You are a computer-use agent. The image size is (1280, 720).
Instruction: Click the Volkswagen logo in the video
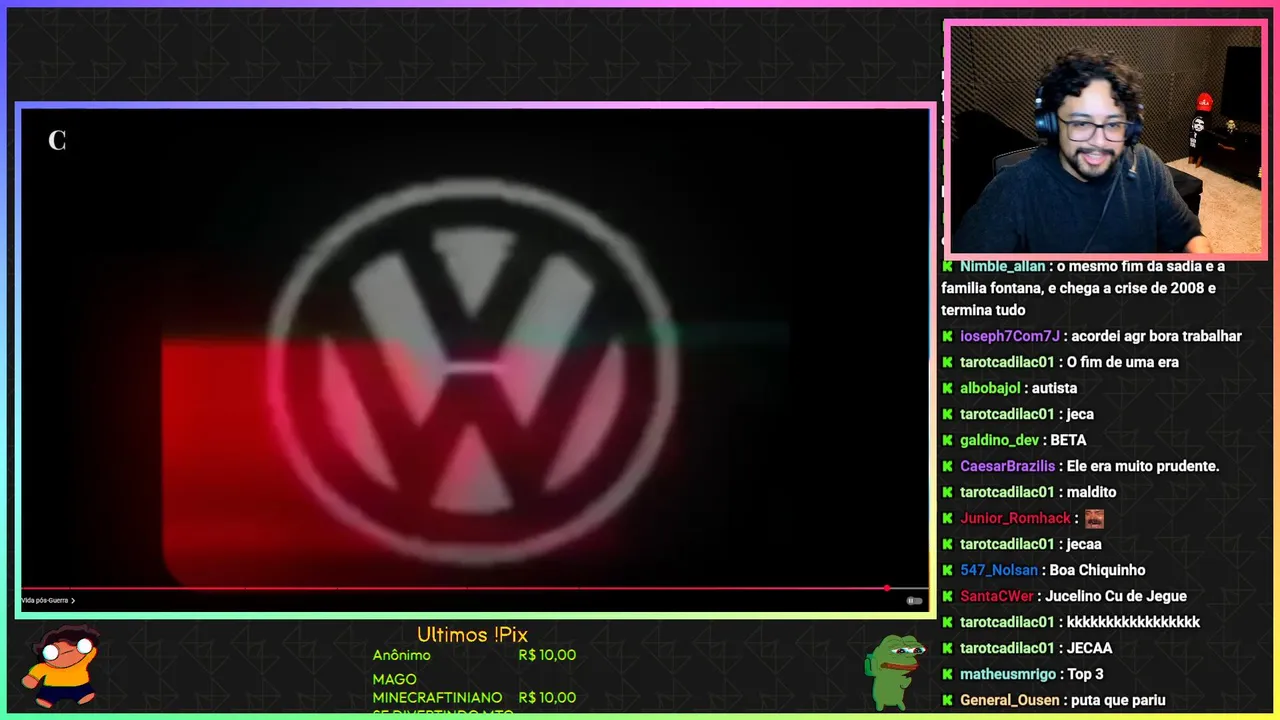coord(471,373)
